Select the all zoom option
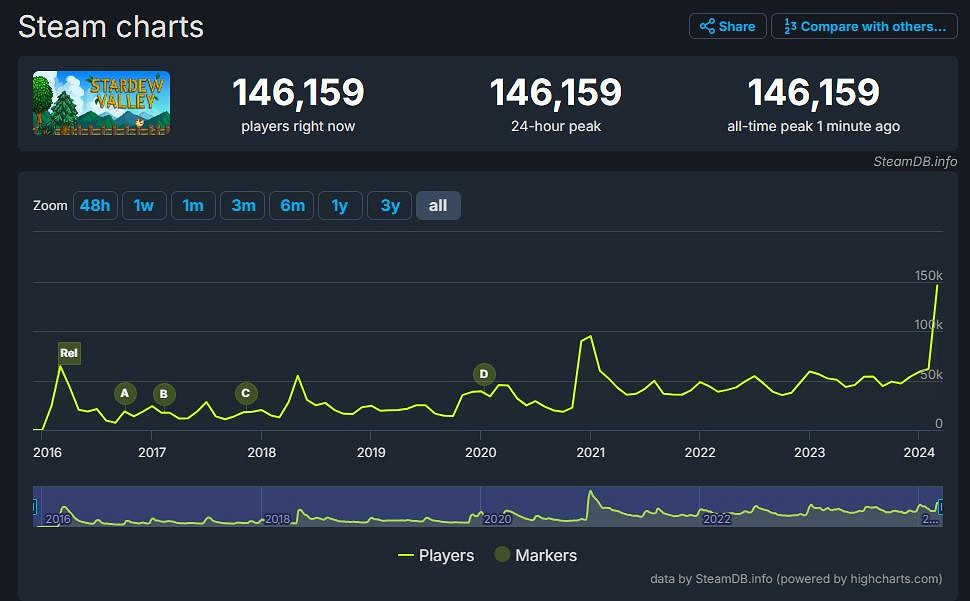This screenshot has width=970, height=601. tap(438, 205)
